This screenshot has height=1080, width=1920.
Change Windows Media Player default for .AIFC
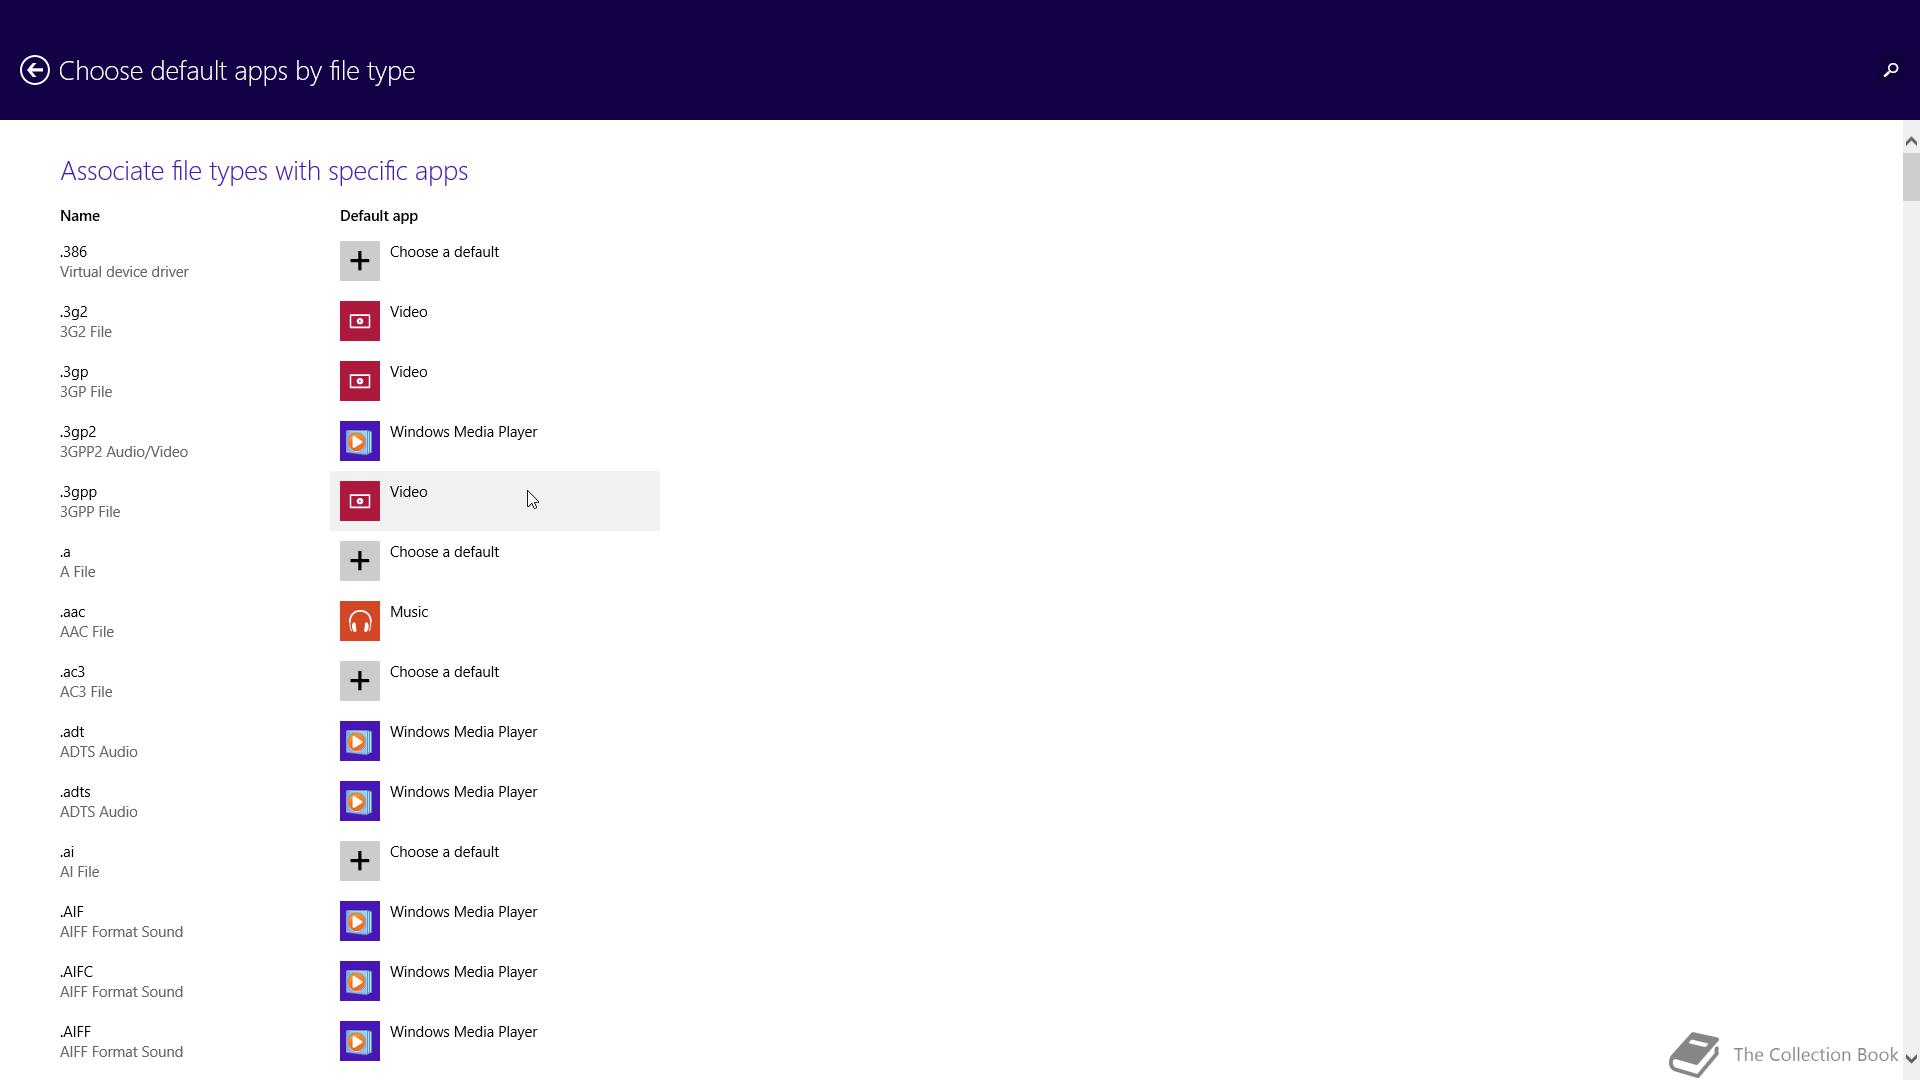click(x=495, y=981)
